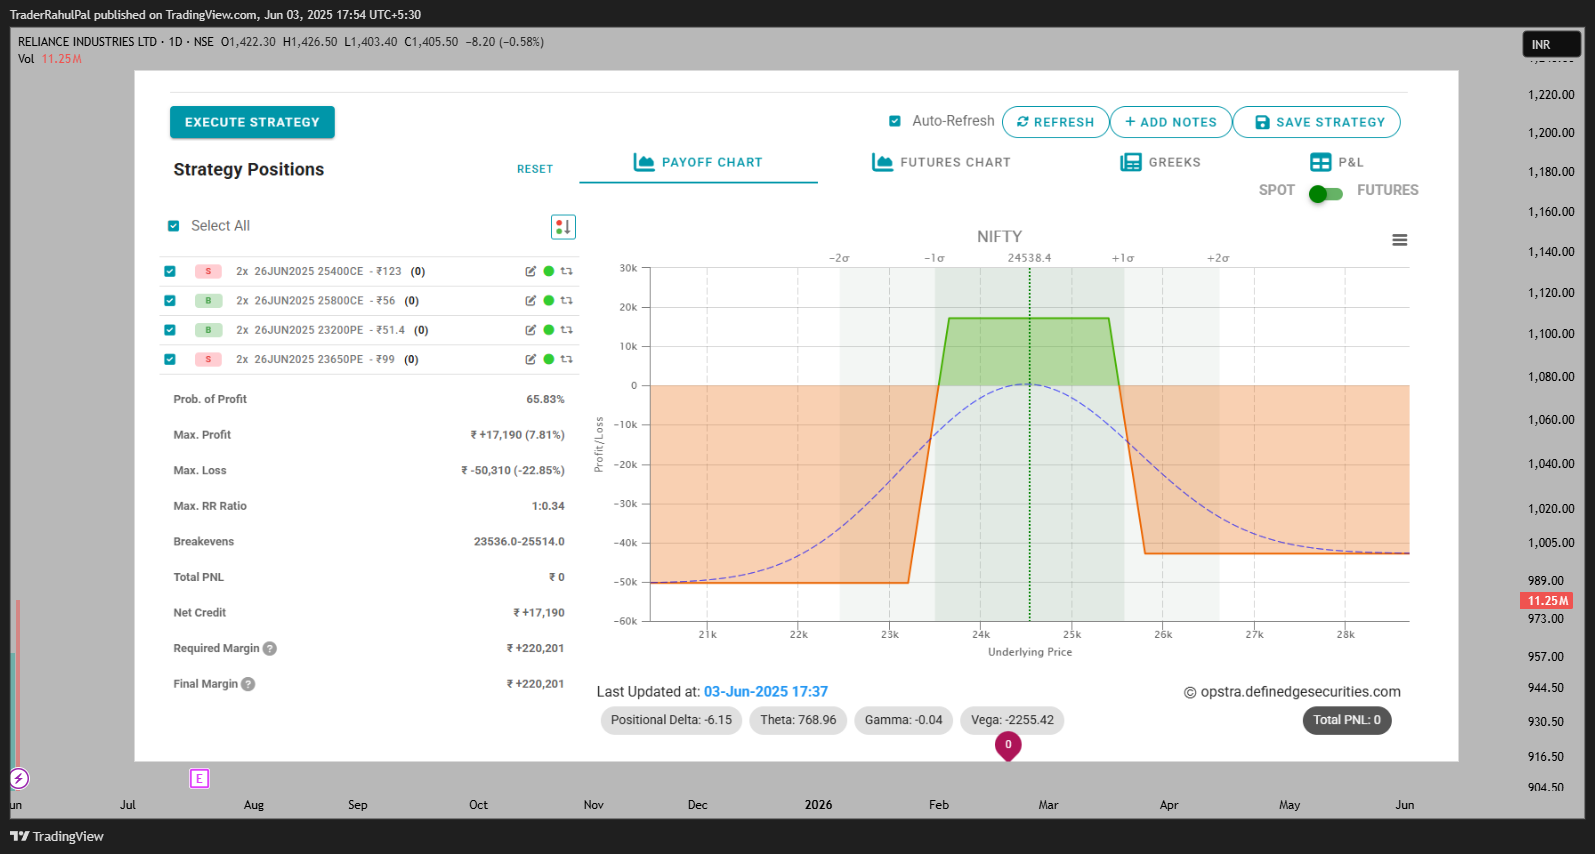The height and width of the screenshot is (854, 1595).
Task: Uncheck the 25400CE position checkbox
Action: pos(170,271)
